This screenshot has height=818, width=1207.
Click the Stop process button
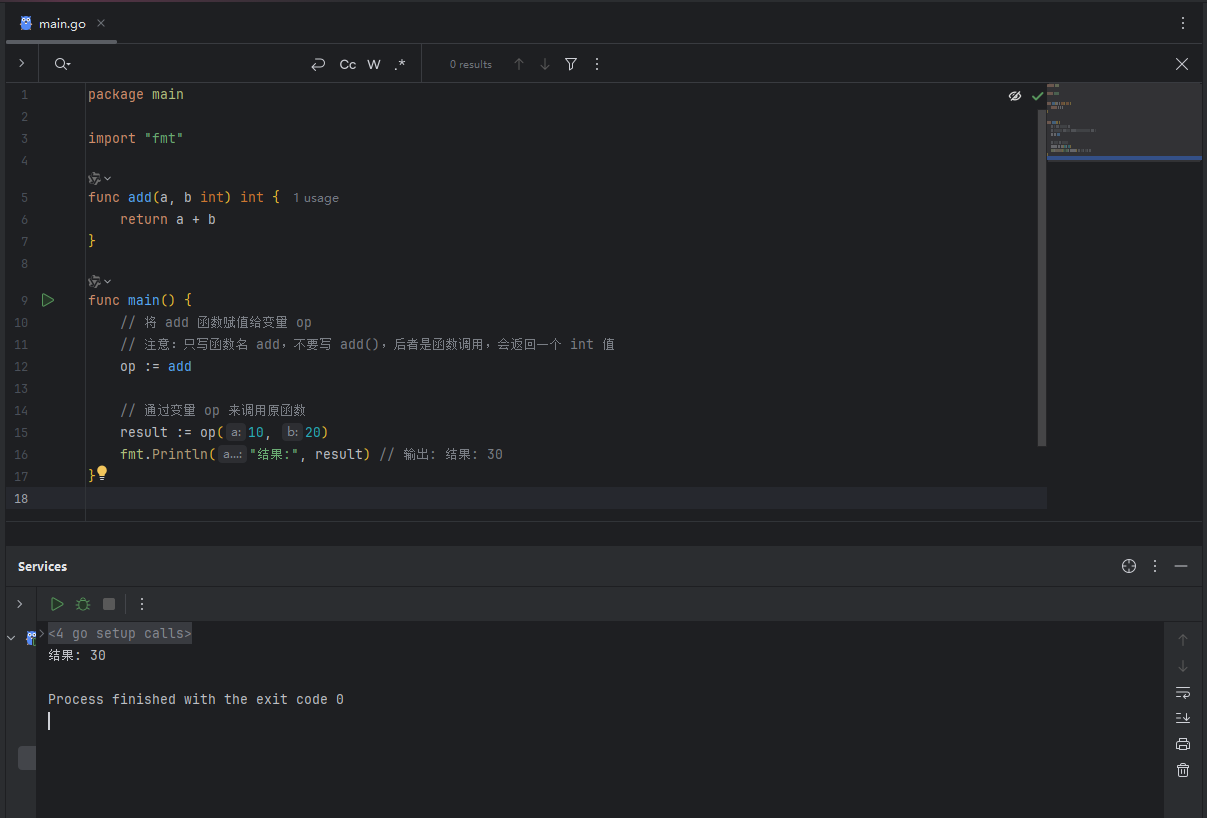tap(109, 604)
